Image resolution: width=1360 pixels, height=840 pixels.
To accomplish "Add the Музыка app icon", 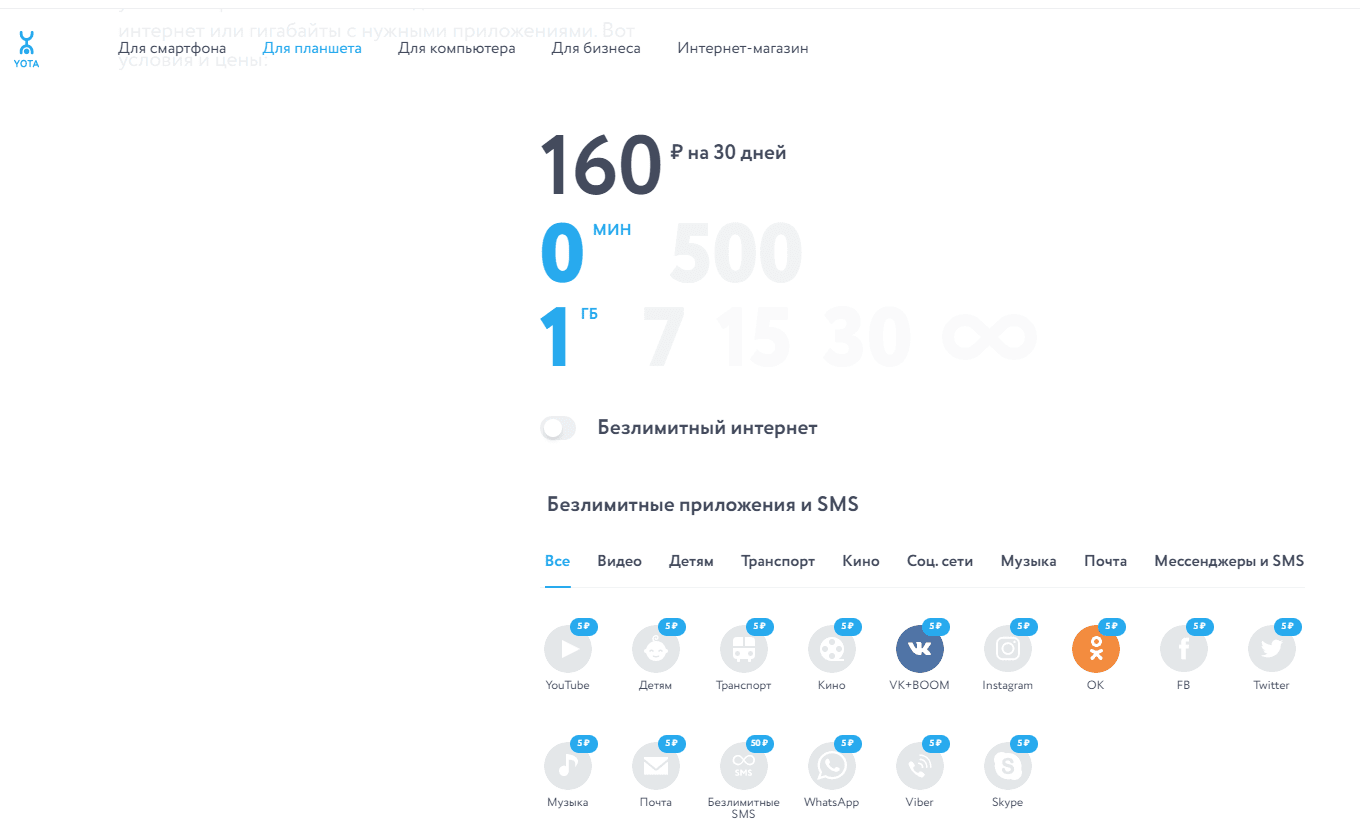I will point(568,766).
